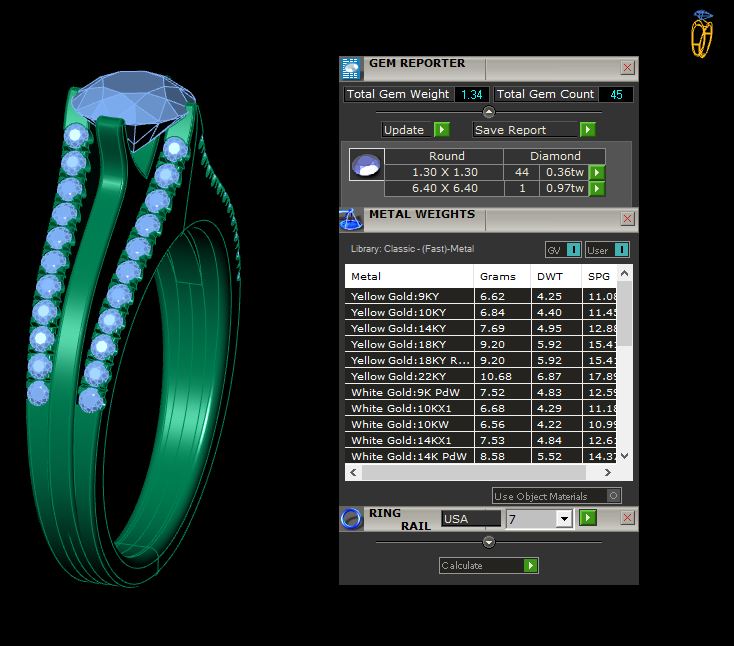
Task: Click the Library: Classic - (Fast)-Metal label
Action: tap(412, 249)
